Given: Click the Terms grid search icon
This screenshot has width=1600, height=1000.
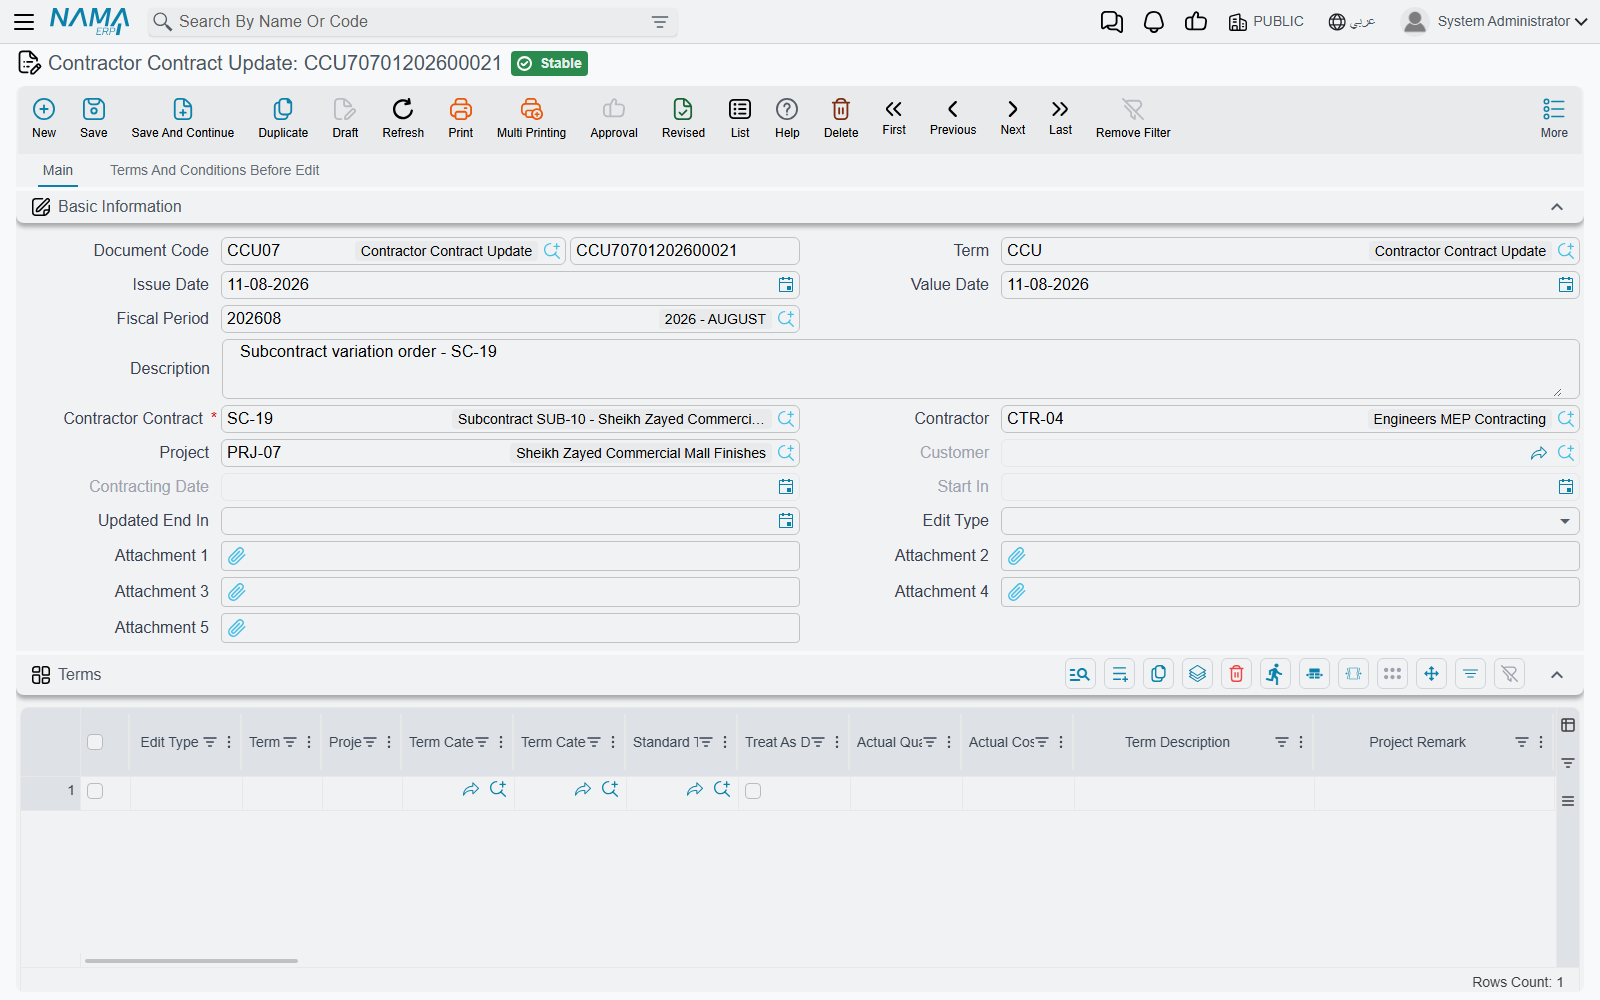Looking at the screenshot, I should pos(1080,674).
